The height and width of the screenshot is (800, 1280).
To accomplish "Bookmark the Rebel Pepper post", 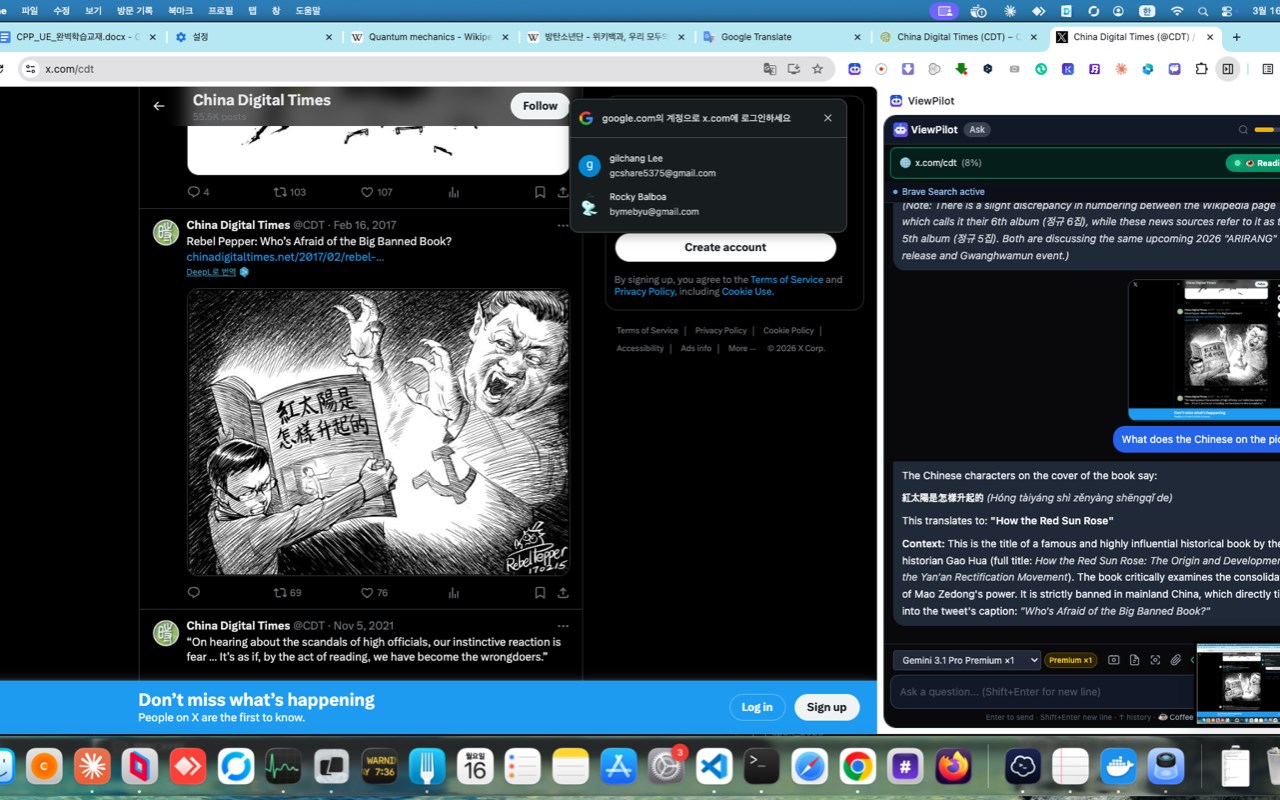I will (x=540, y=593).
